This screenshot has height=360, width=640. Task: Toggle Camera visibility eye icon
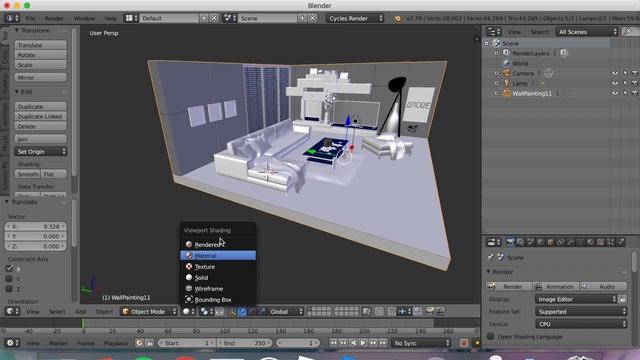click(x=615, y=73)
